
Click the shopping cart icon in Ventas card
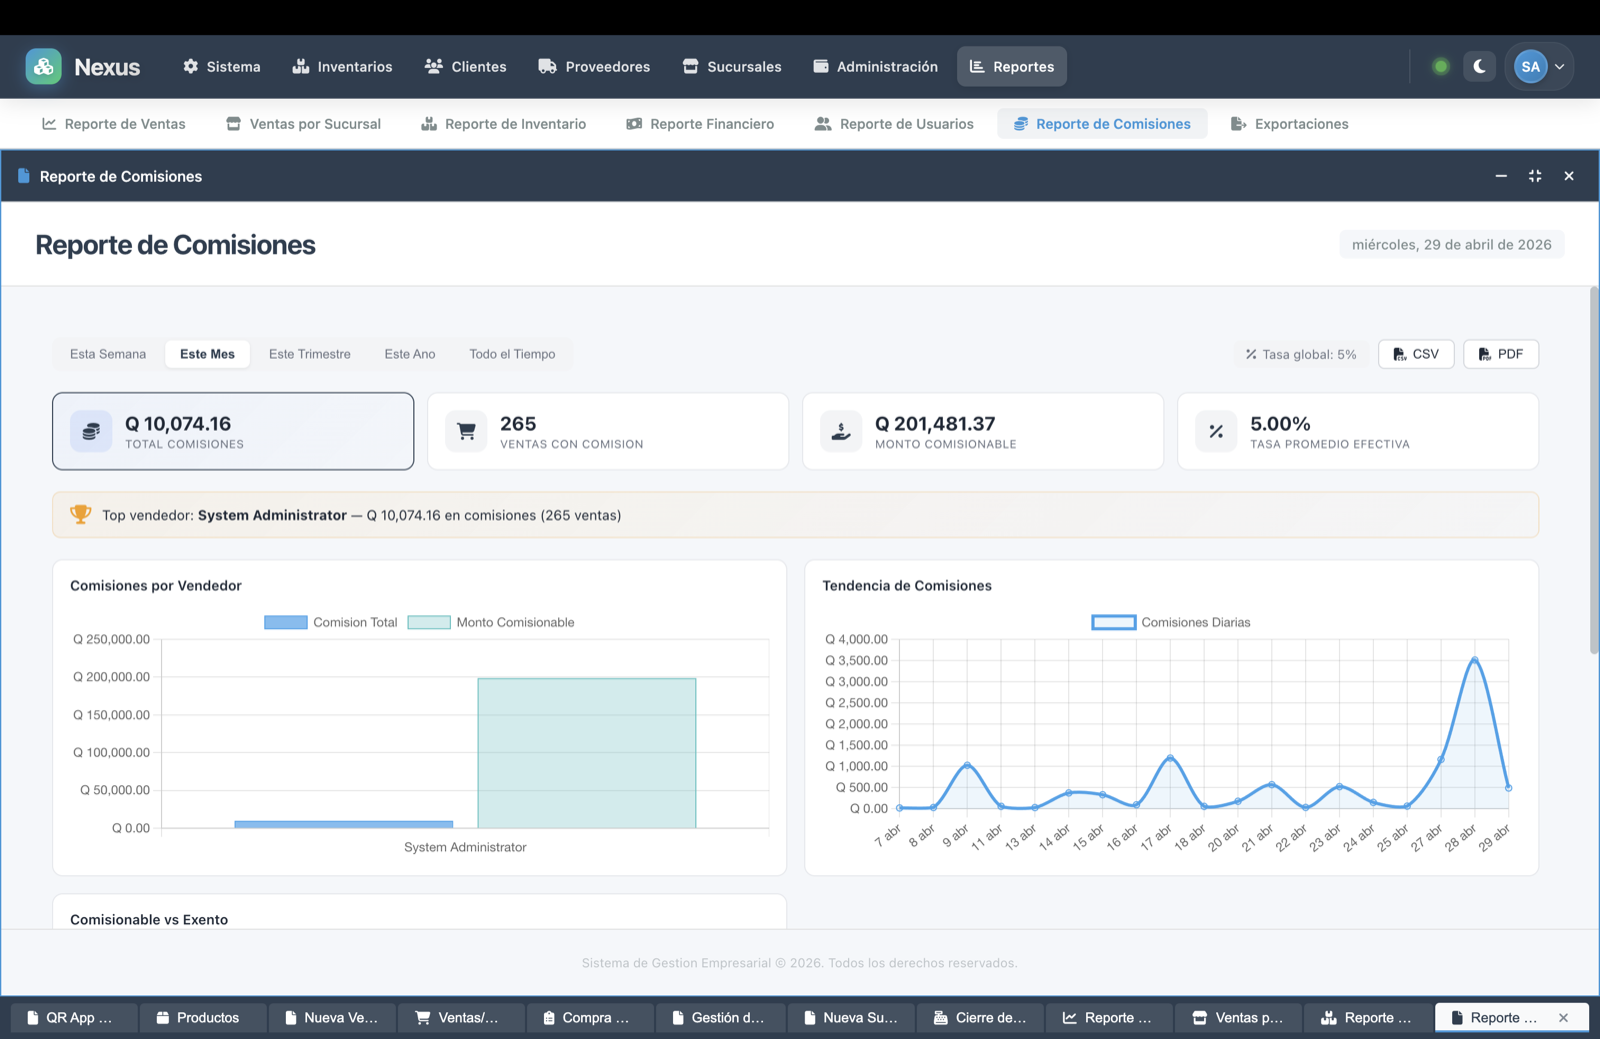coord(466,432)
